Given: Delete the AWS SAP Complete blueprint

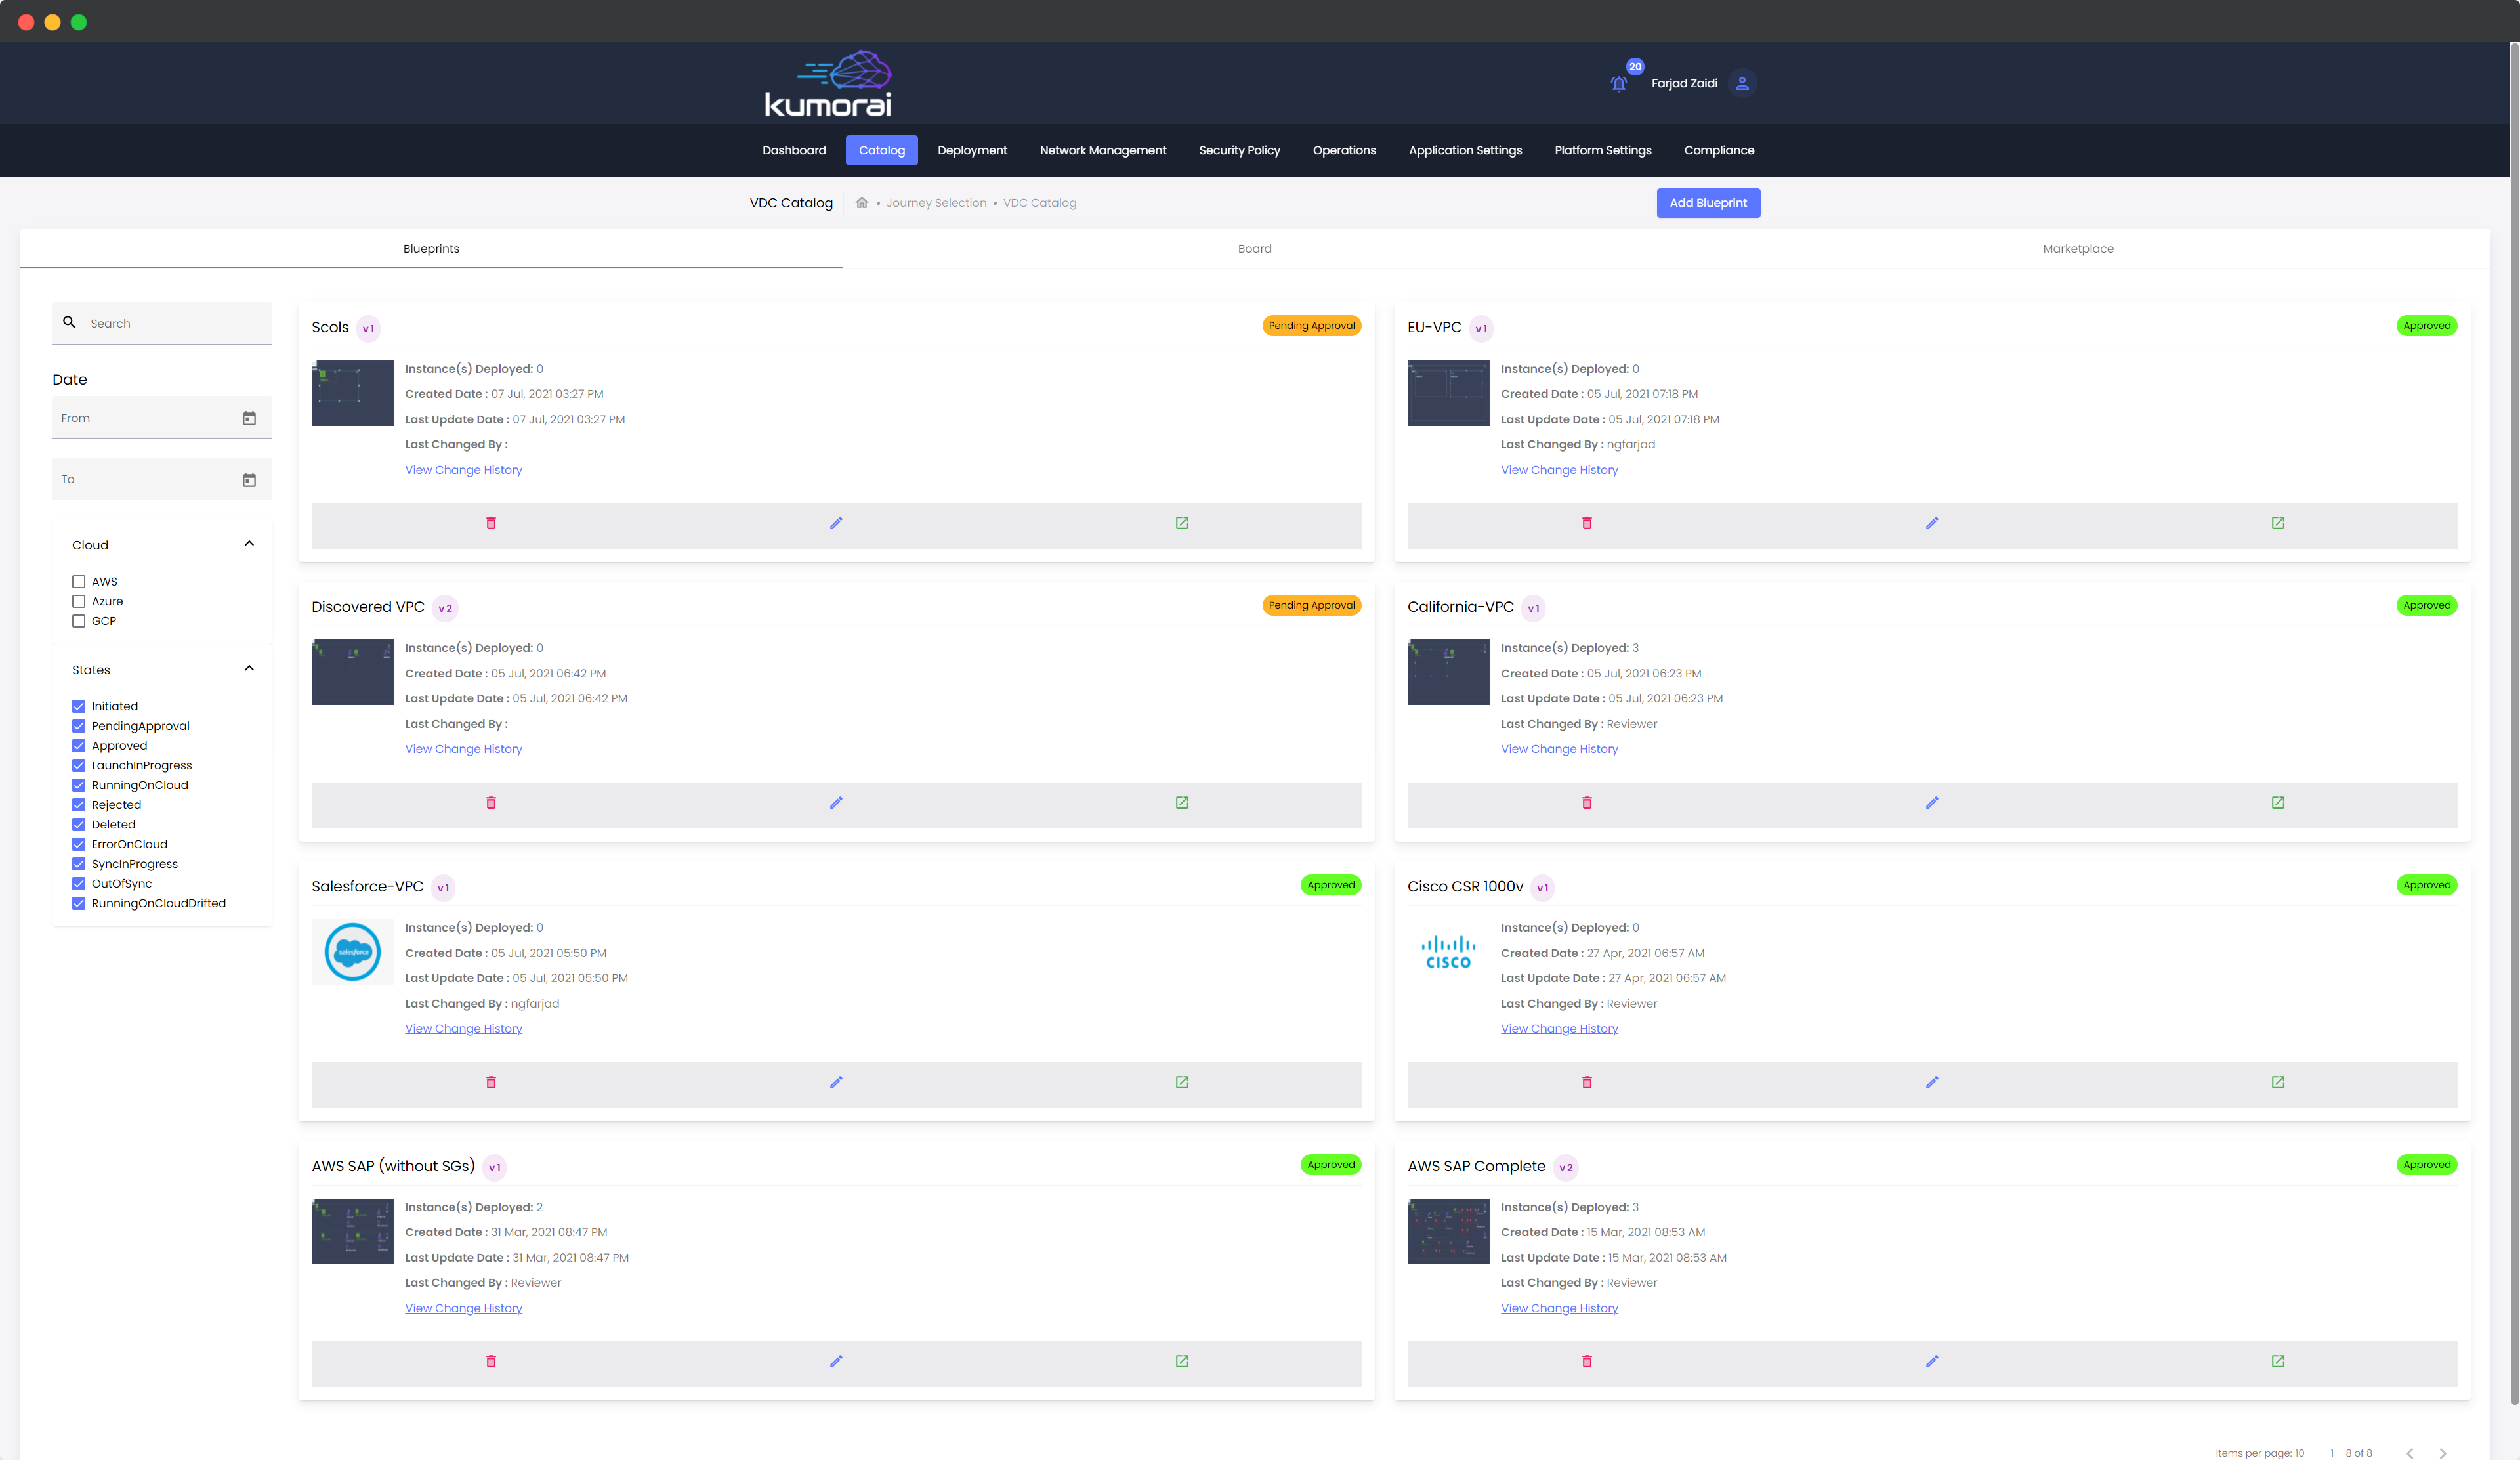Looking at the screenshot, I should 1587,1361.
